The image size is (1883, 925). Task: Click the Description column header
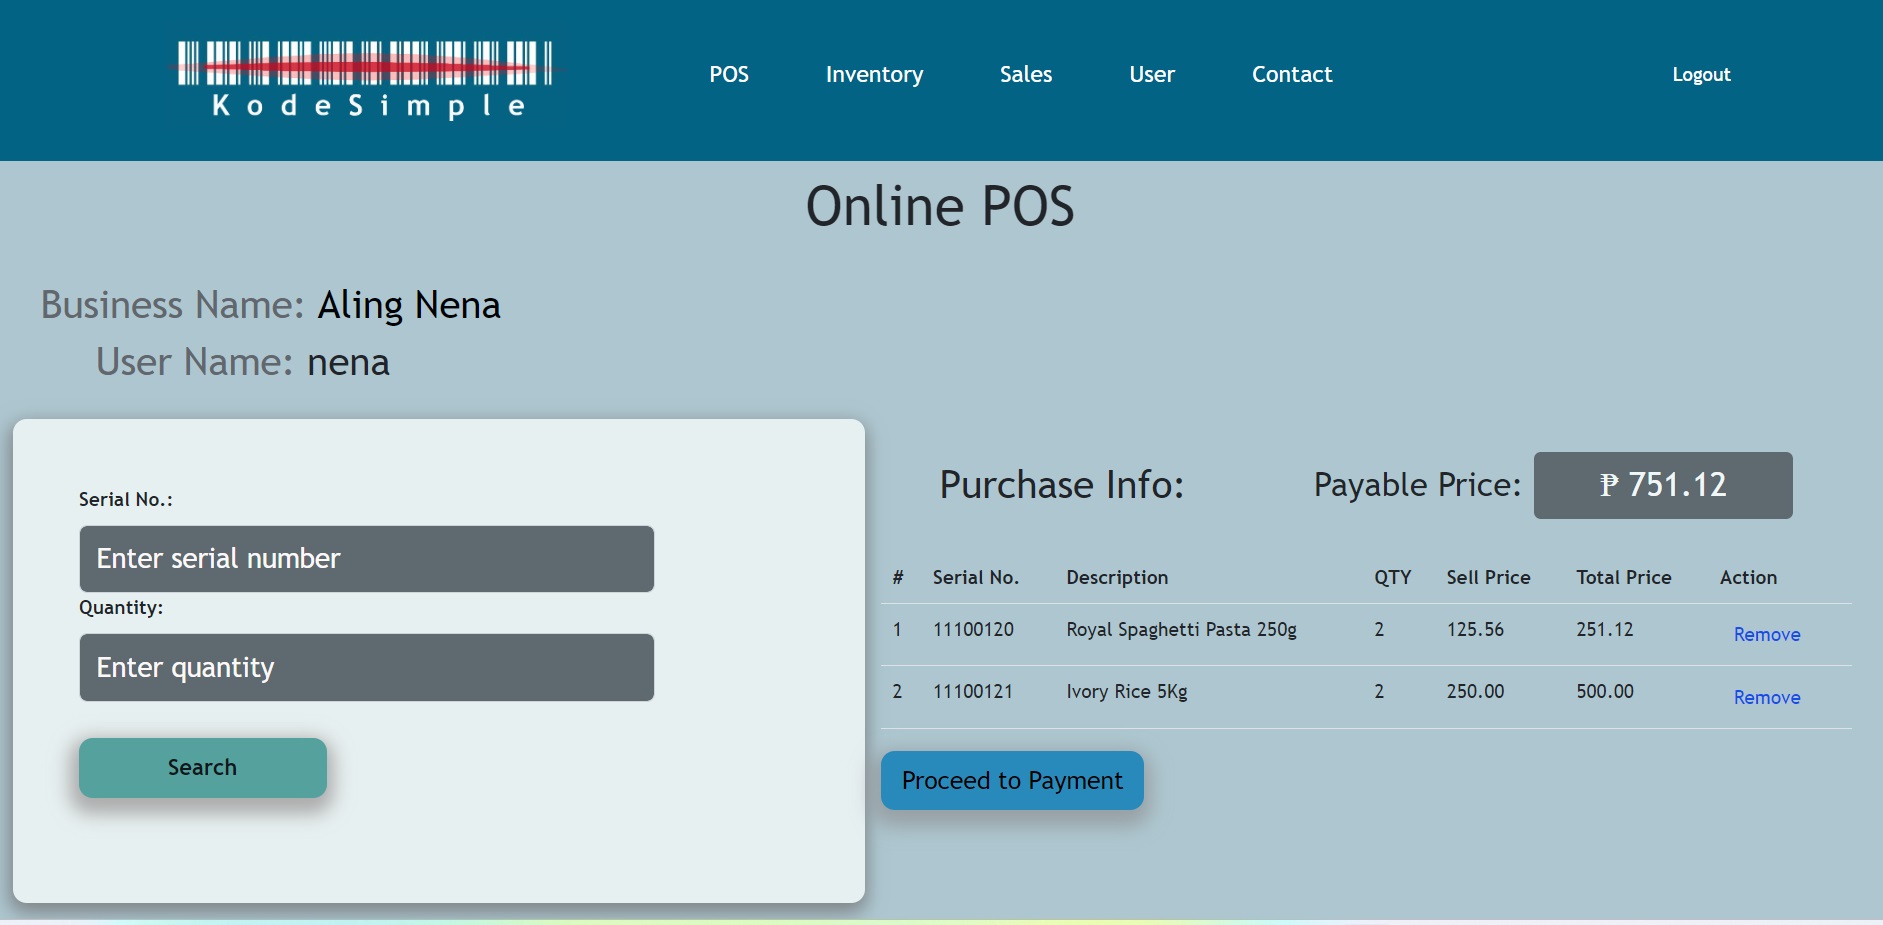1116,578
